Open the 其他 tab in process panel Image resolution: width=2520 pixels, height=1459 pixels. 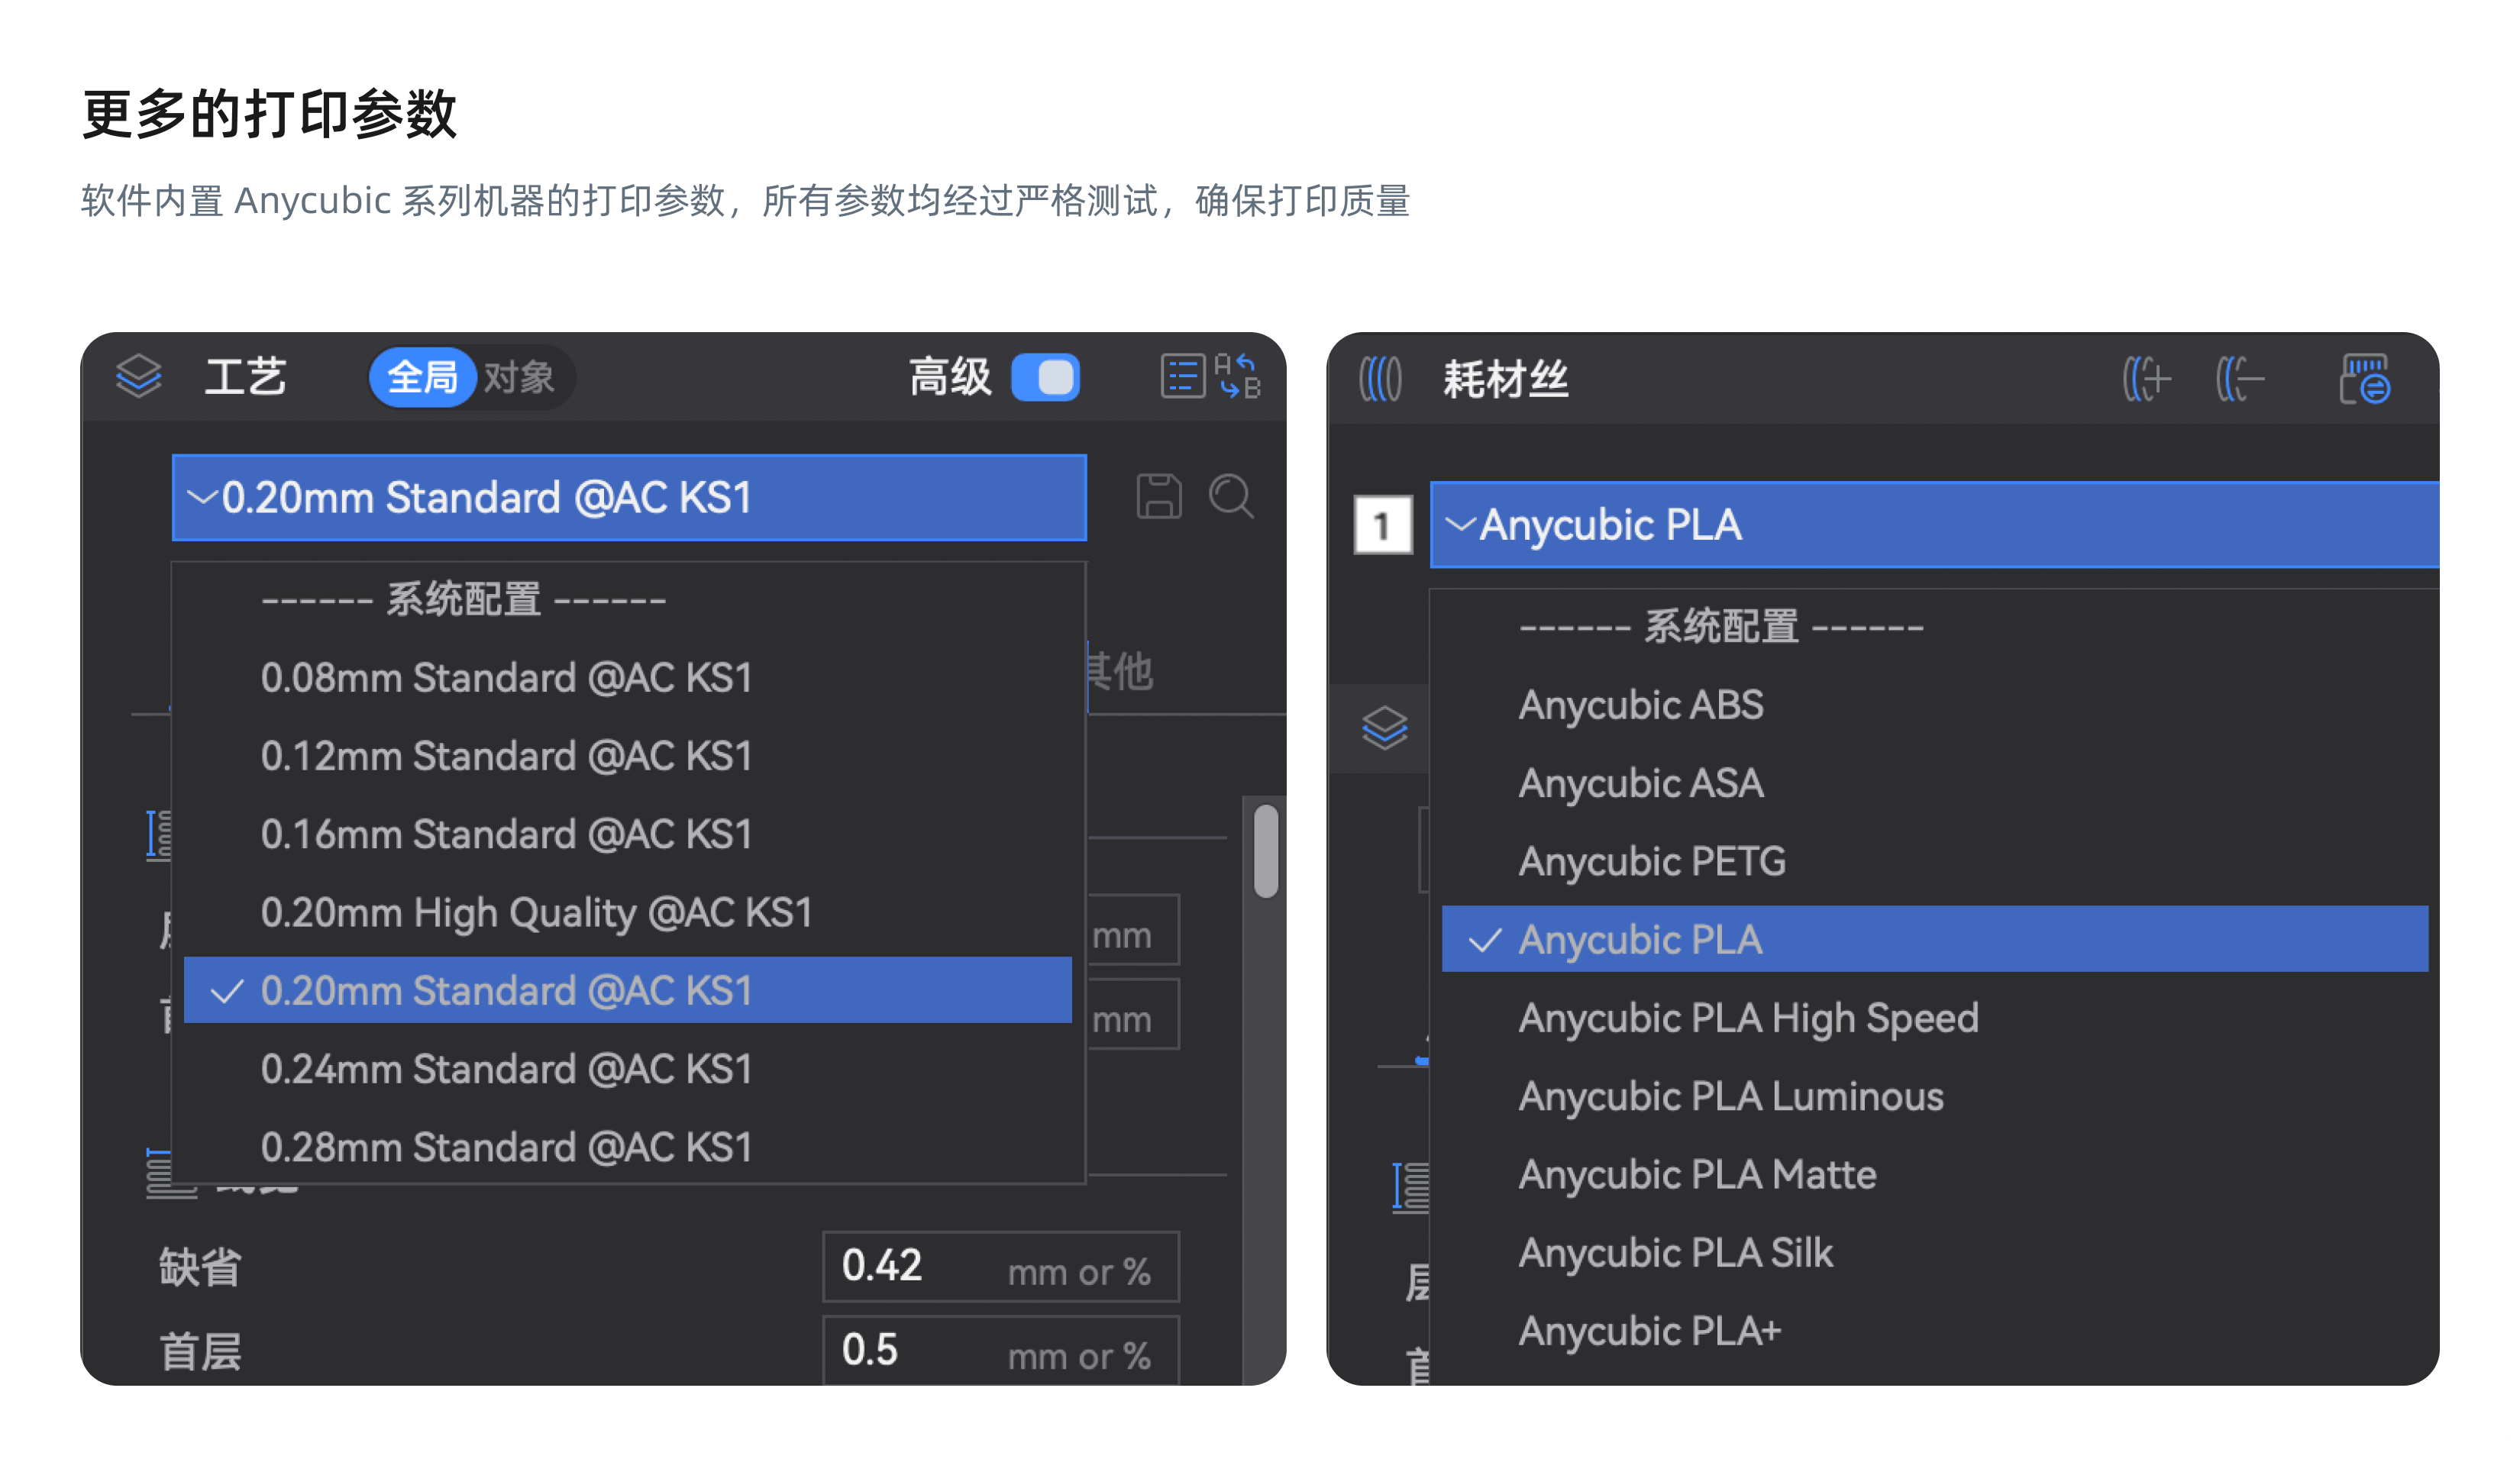pyautogui.click(x=1121, y=671)
